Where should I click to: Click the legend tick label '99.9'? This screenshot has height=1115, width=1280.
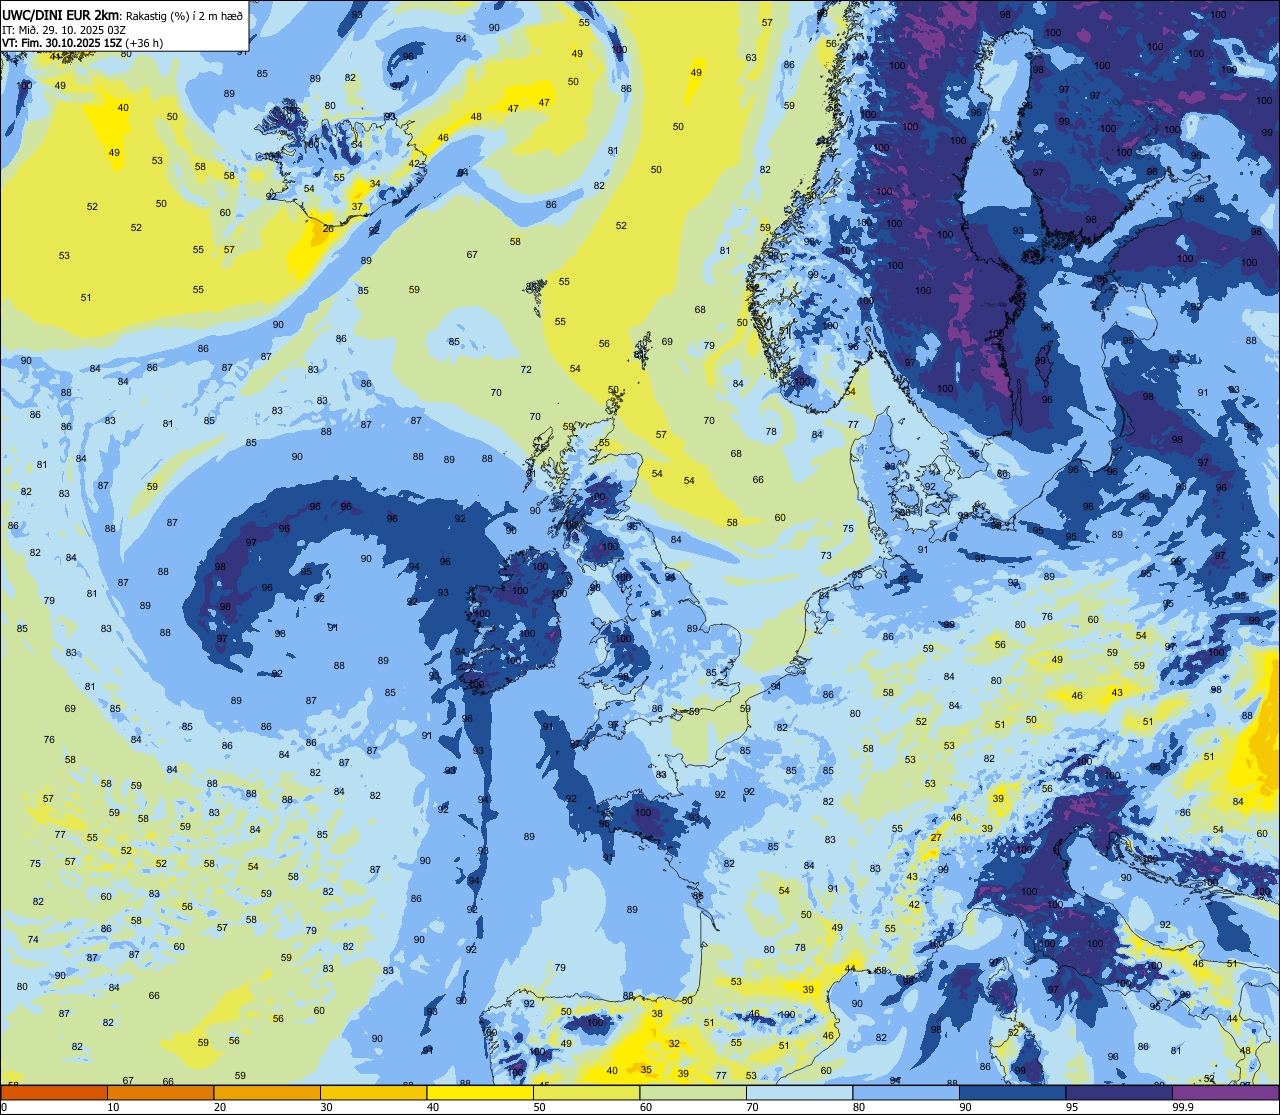1183,1107
